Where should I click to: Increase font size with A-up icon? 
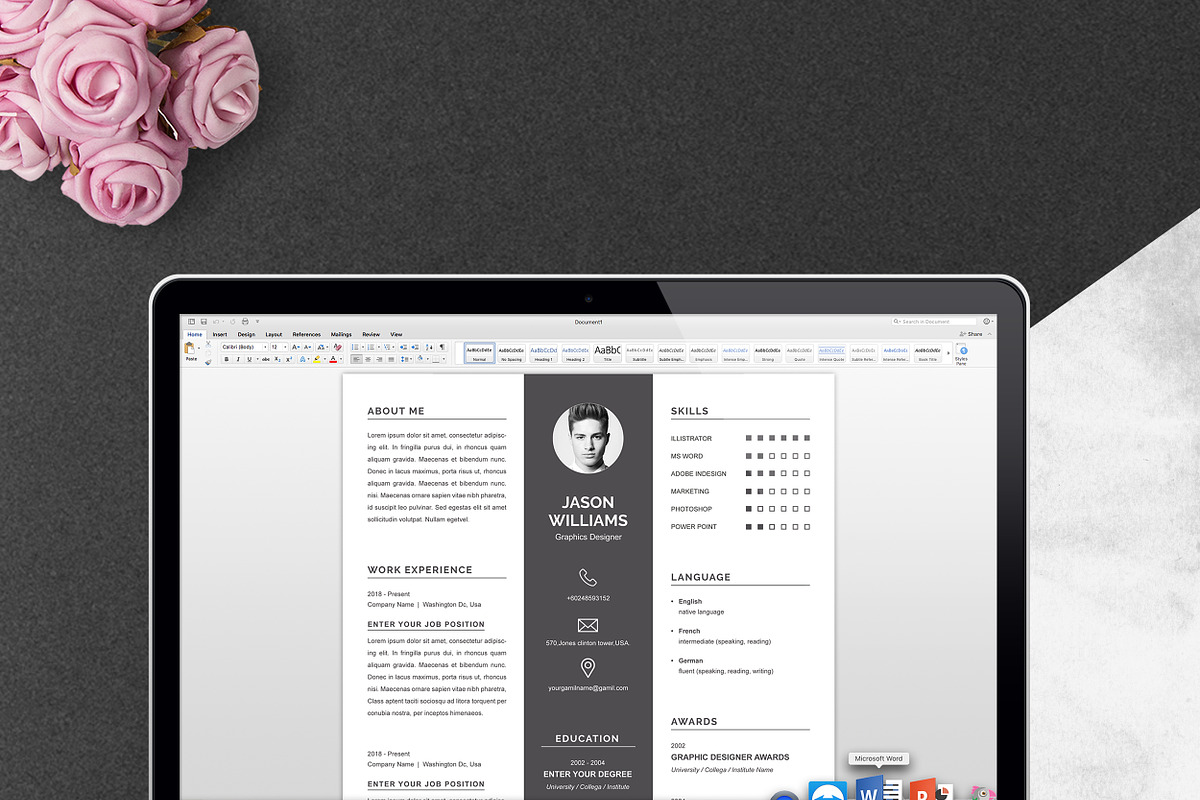click(295, 347)
